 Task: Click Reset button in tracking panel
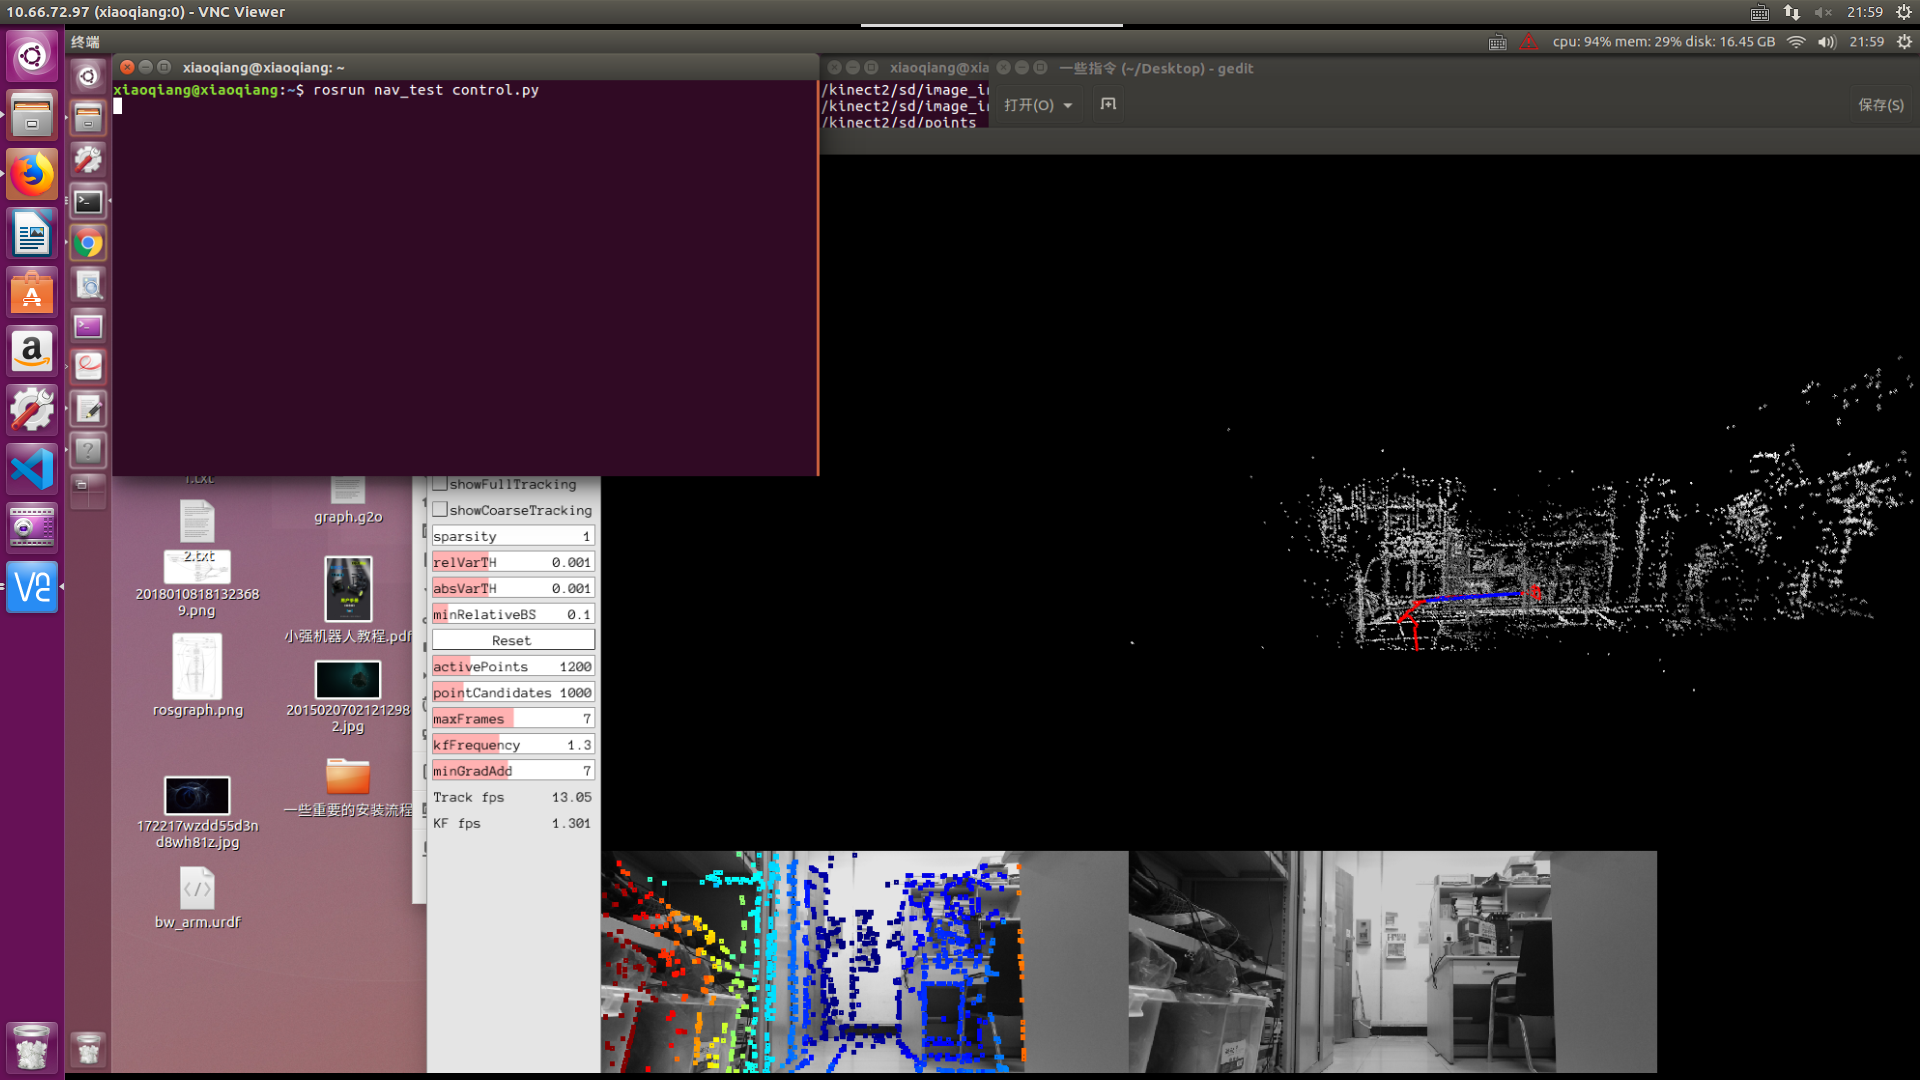click(510, 640)
